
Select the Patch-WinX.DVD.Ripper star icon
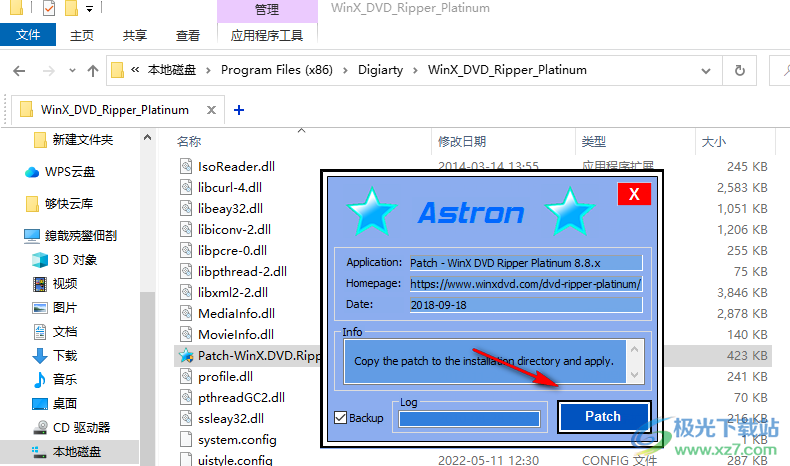click(186, 356)
